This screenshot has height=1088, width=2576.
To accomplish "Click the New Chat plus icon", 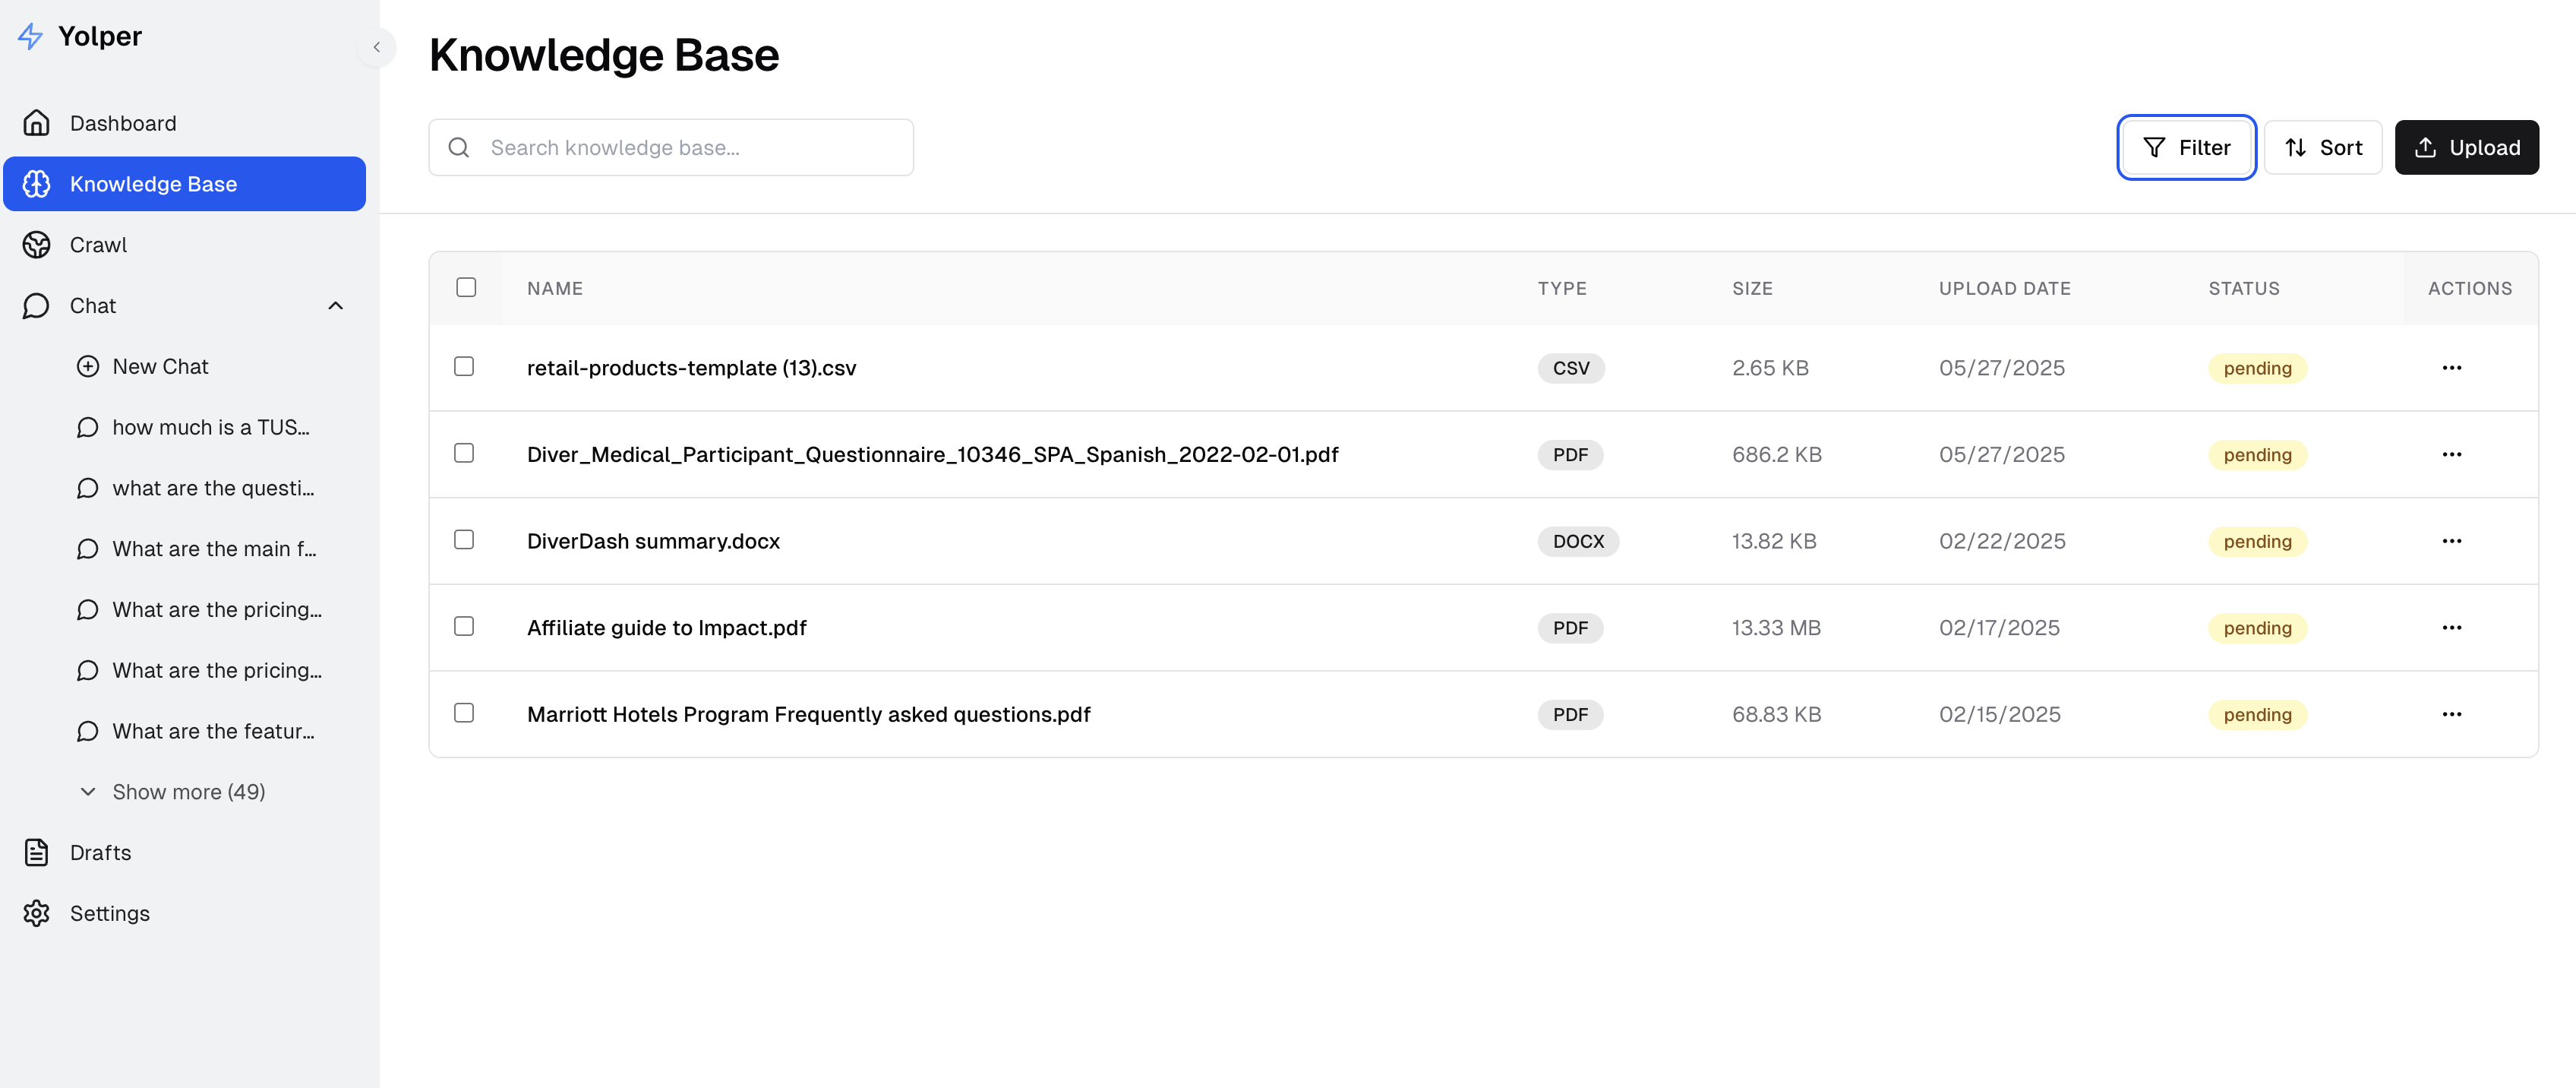I will coord(88,367).
